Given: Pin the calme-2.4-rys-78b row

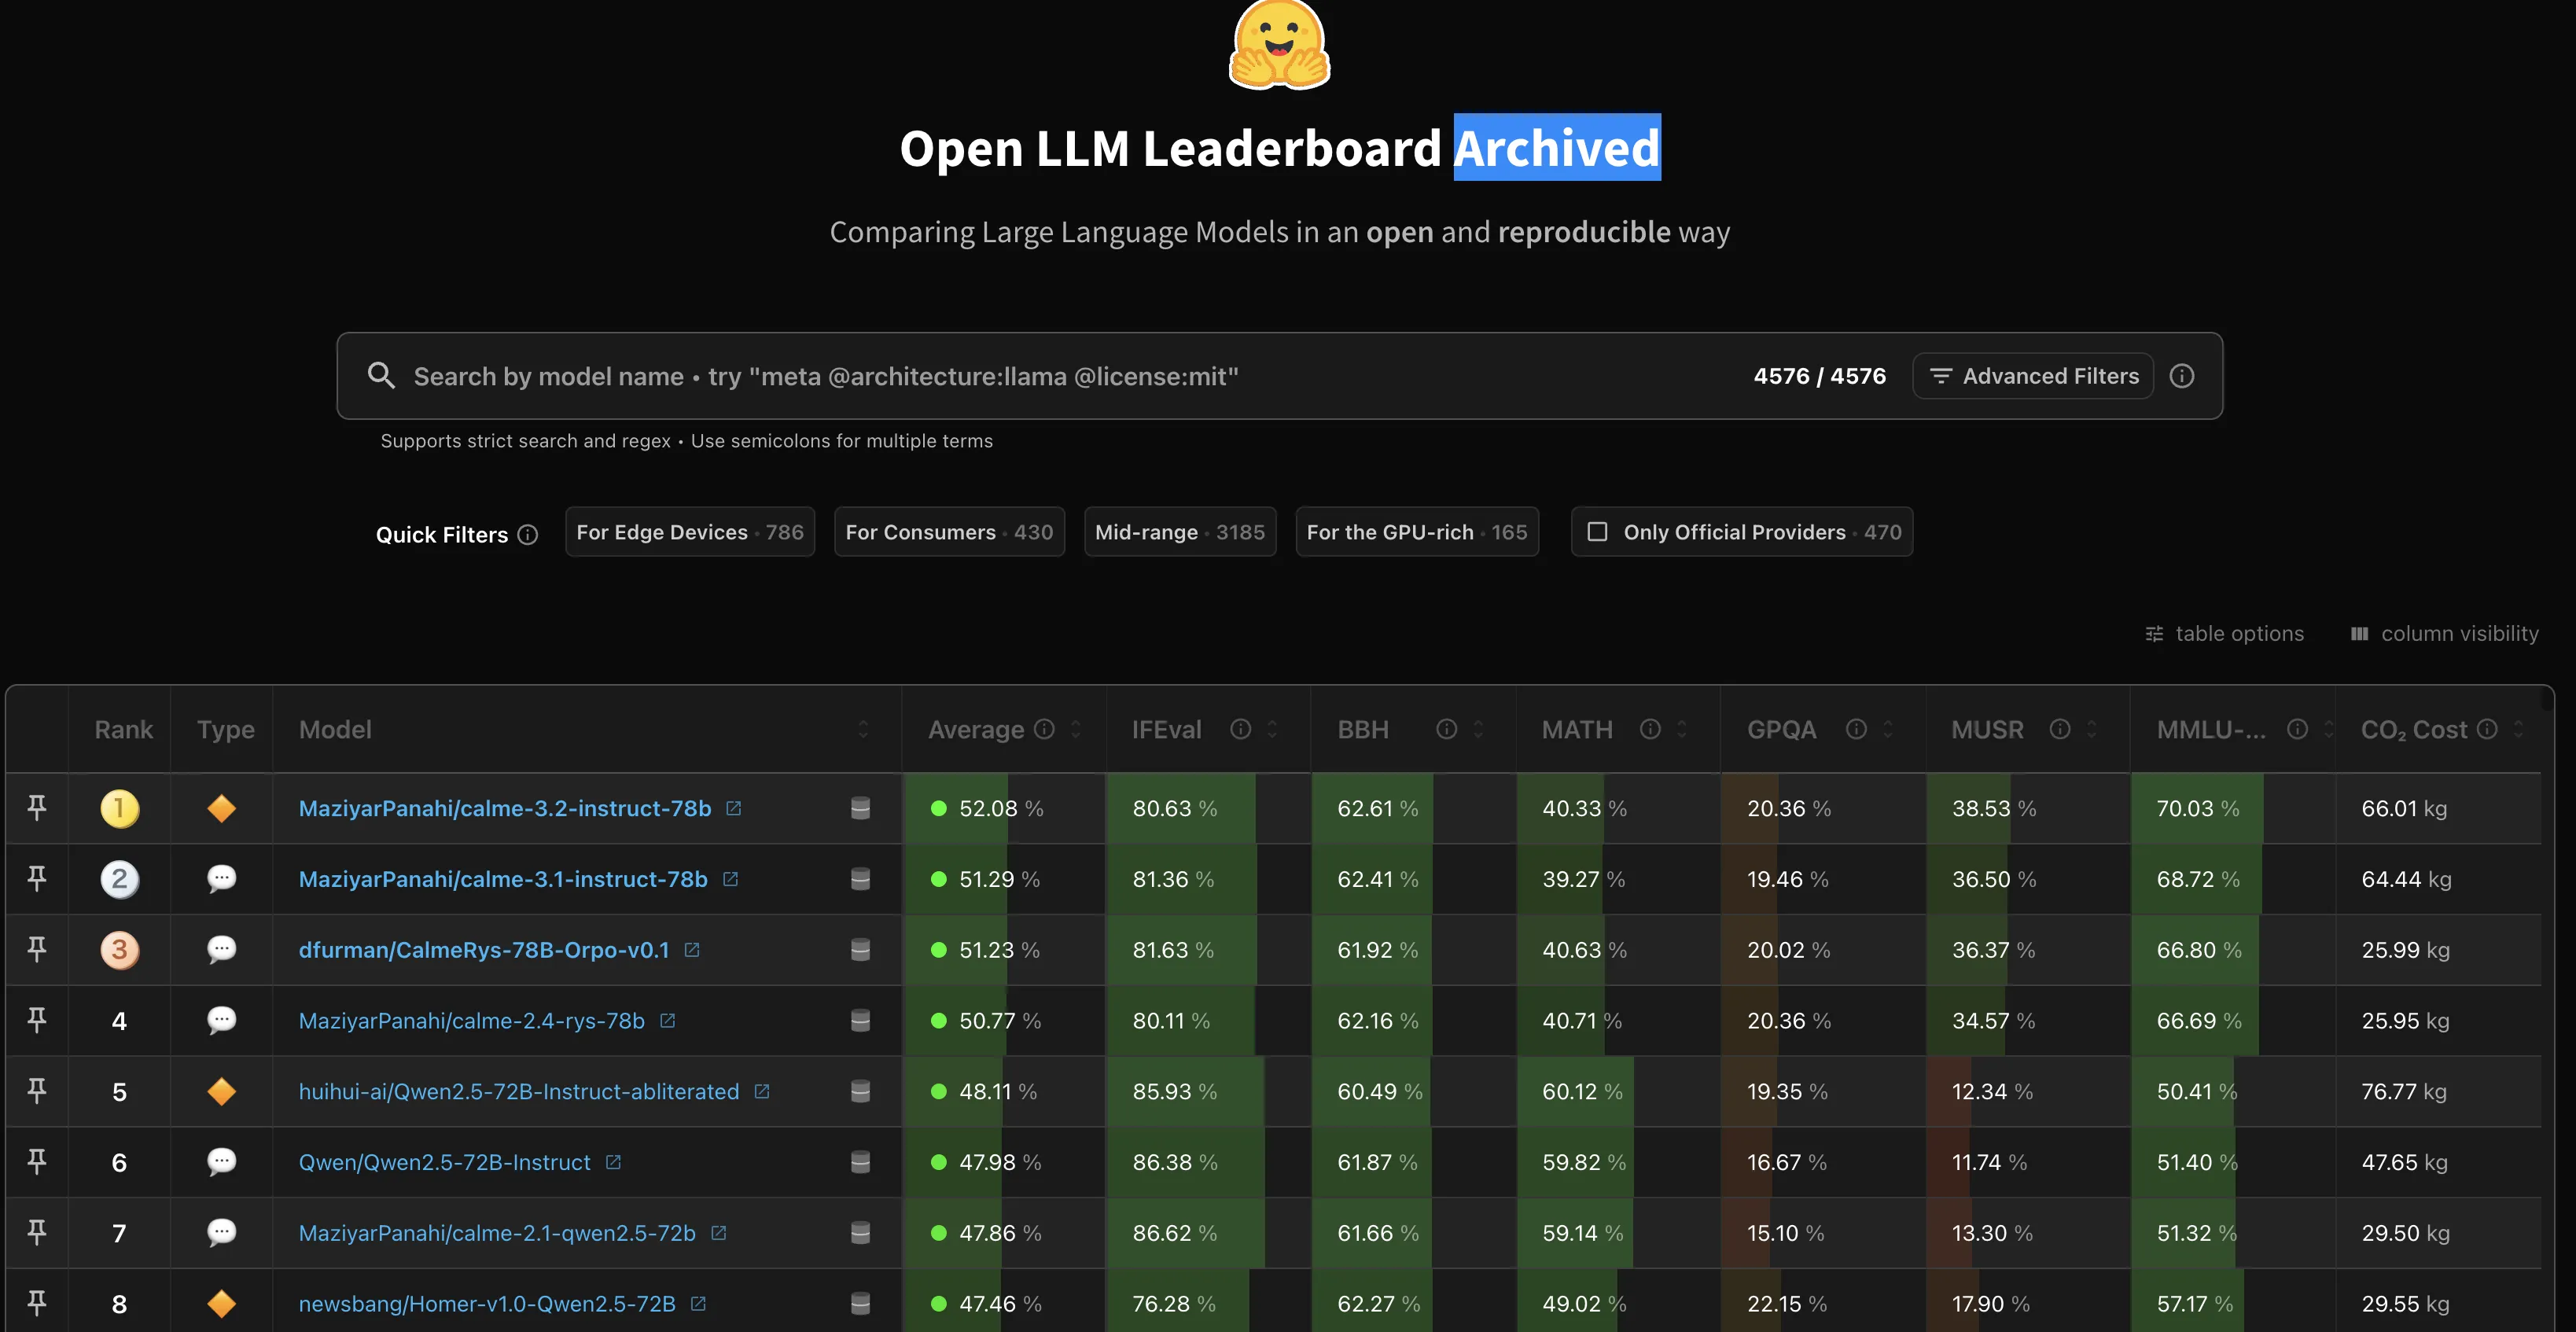Looking at the screenshot, I should pos(37,1020).
